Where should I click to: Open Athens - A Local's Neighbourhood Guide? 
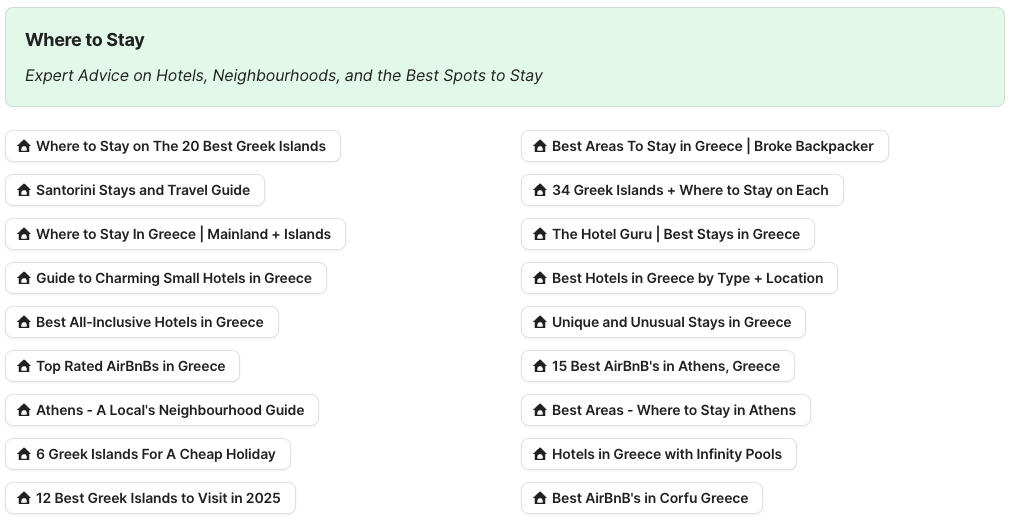[x=170, y=410]
